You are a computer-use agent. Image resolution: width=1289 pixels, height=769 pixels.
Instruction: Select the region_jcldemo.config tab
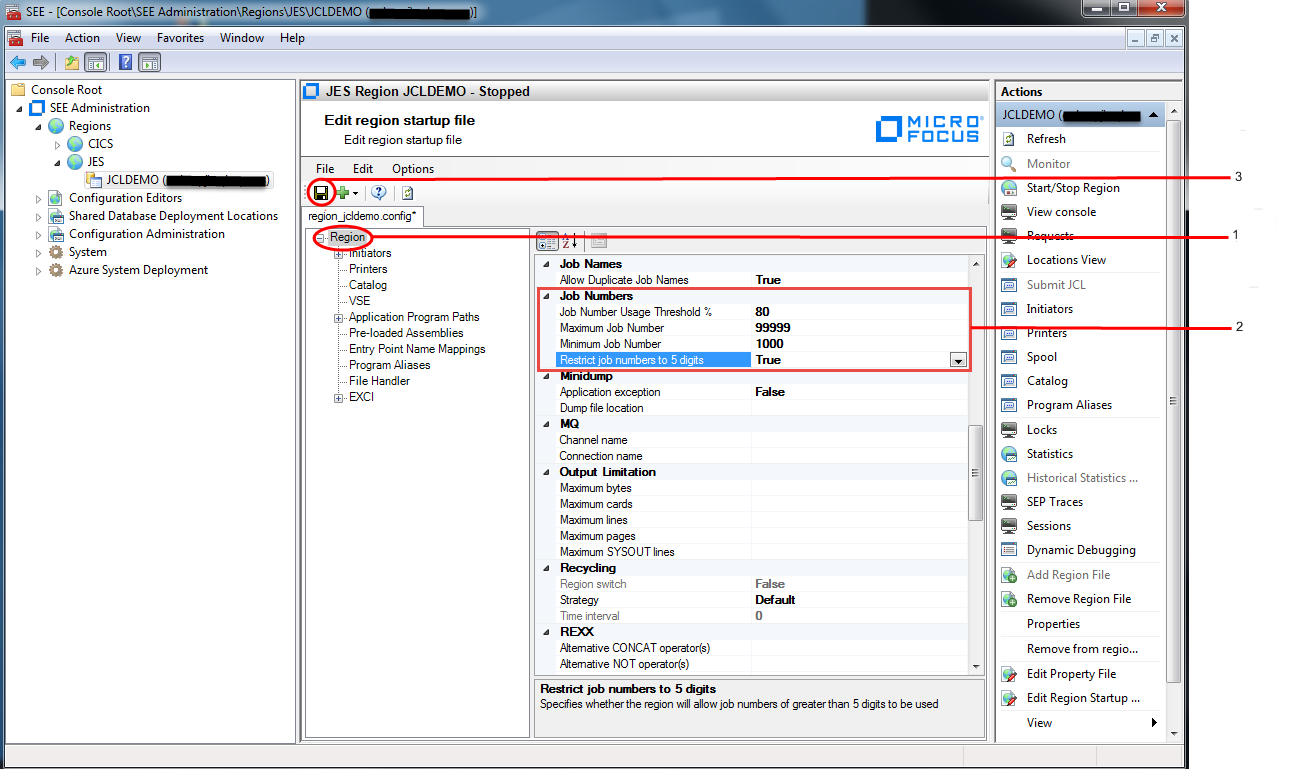click(x=362, y=215)
